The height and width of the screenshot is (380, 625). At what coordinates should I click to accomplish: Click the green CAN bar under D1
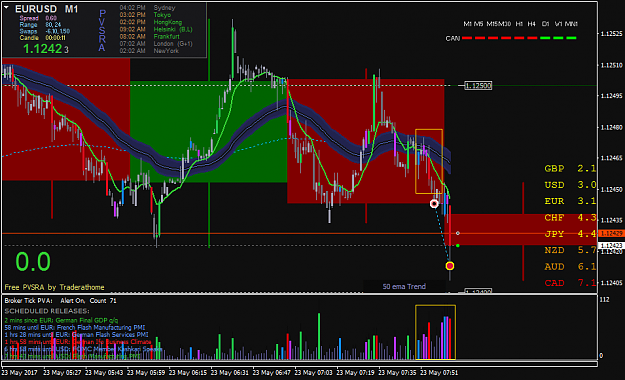545,38
